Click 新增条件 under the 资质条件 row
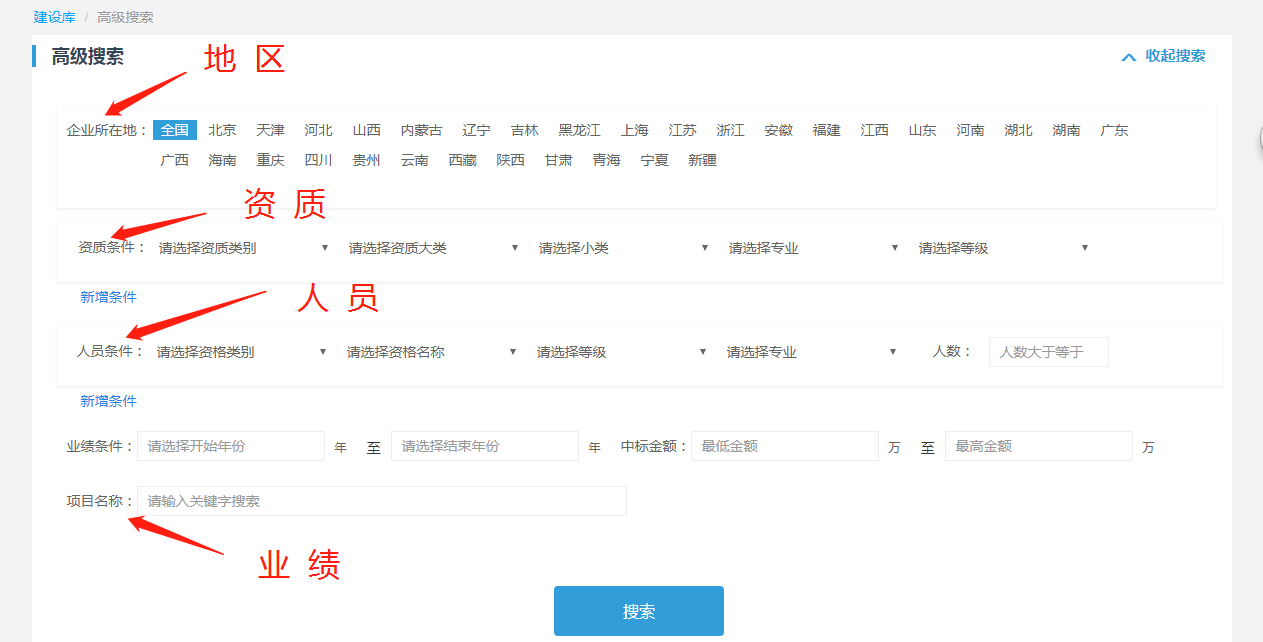The height and width of the screenshot is (642, 1263). pyautogui.click(x=108, y=297)
